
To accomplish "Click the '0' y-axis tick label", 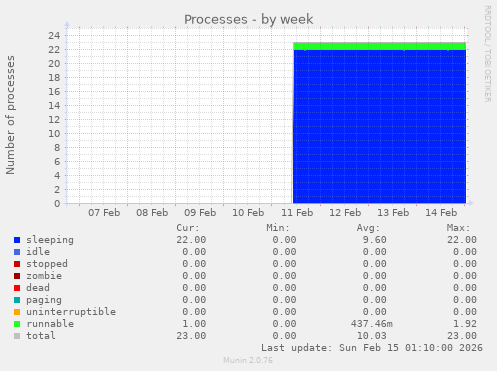I will 57,204.
